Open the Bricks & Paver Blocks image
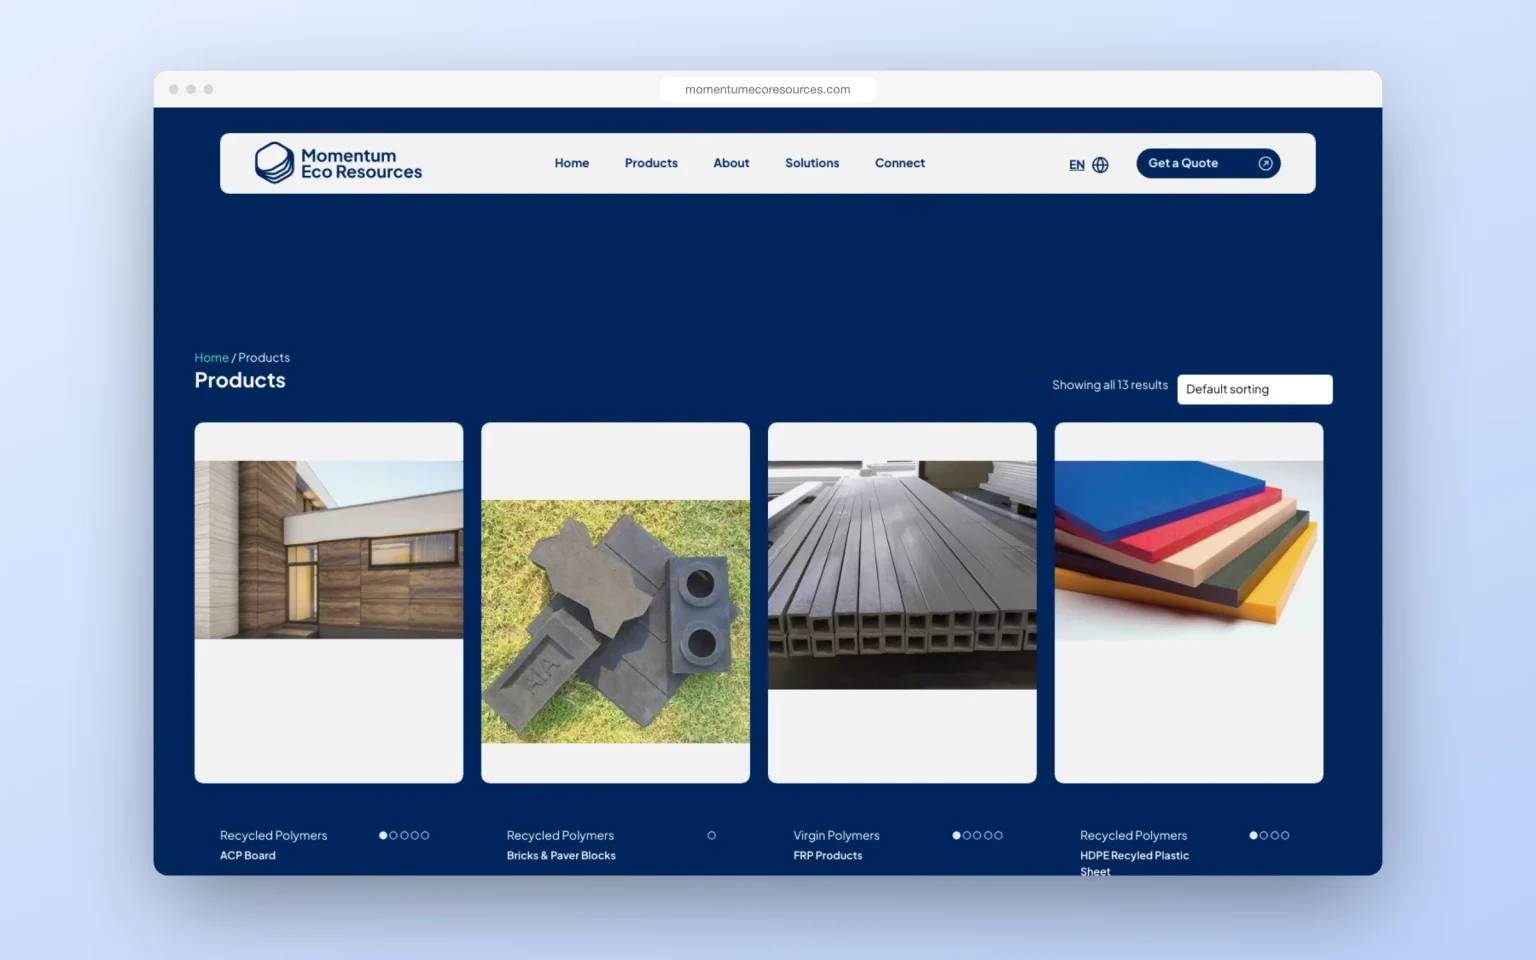Screen dimensions: 1536x960 (615, 621)
